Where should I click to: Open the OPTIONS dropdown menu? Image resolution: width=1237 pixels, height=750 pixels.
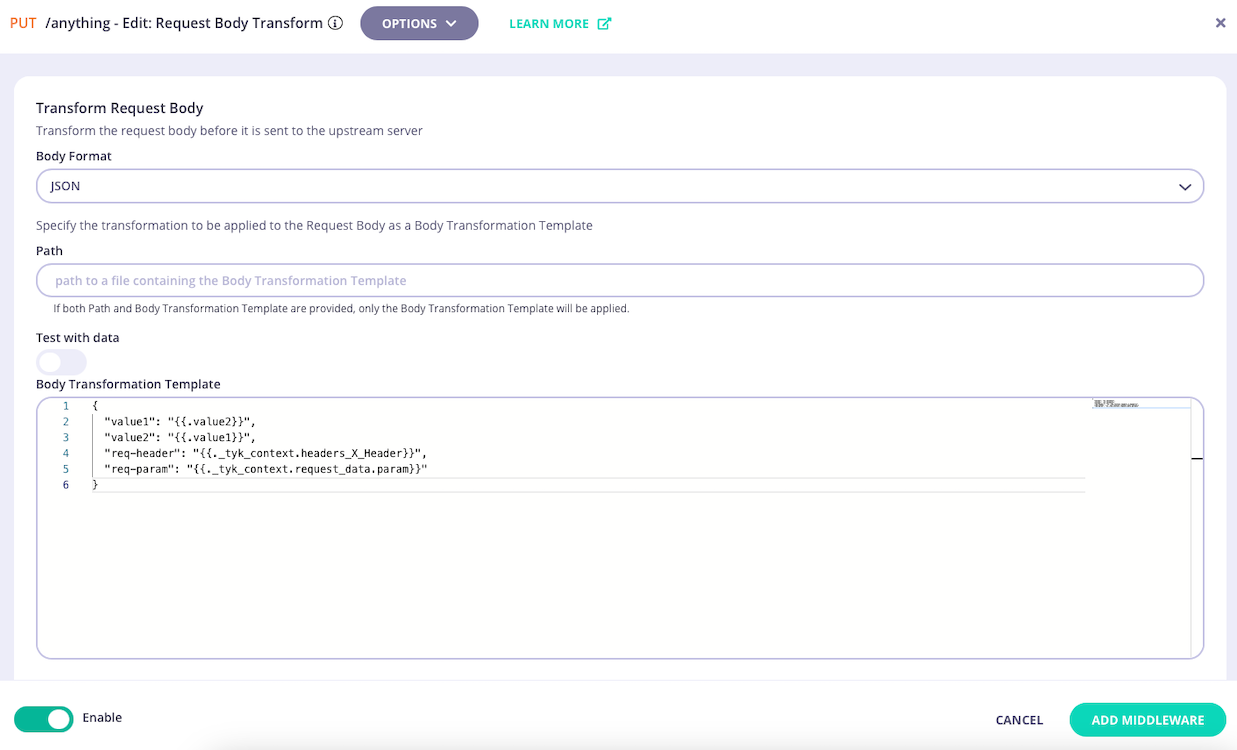419,23
